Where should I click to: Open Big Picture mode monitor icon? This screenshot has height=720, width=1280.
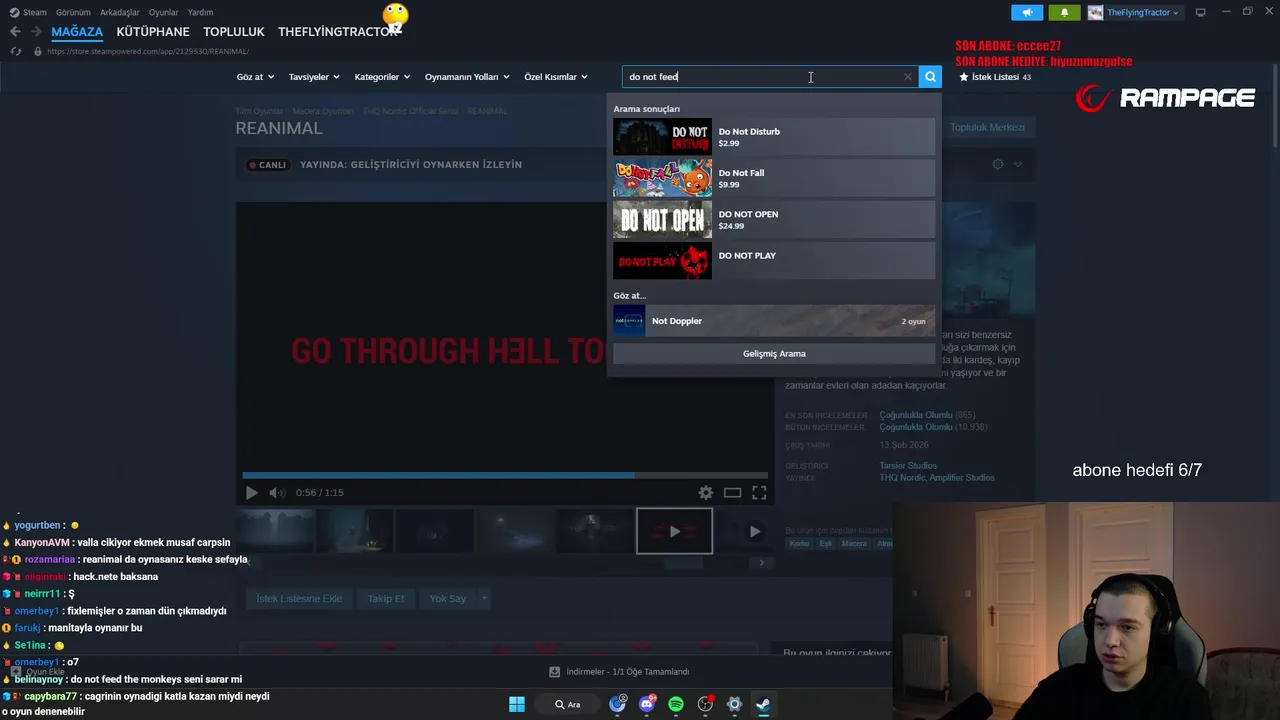click(1200, 12)
